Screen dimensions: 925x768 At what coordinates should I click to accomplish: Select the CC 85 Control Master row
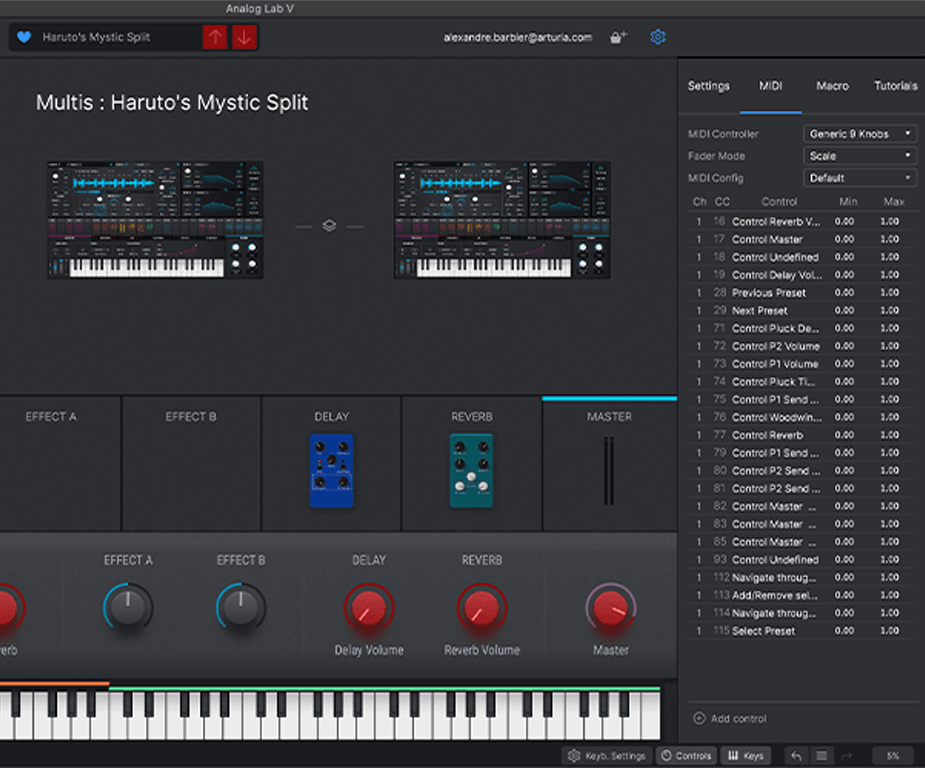(x=802, y=541)
